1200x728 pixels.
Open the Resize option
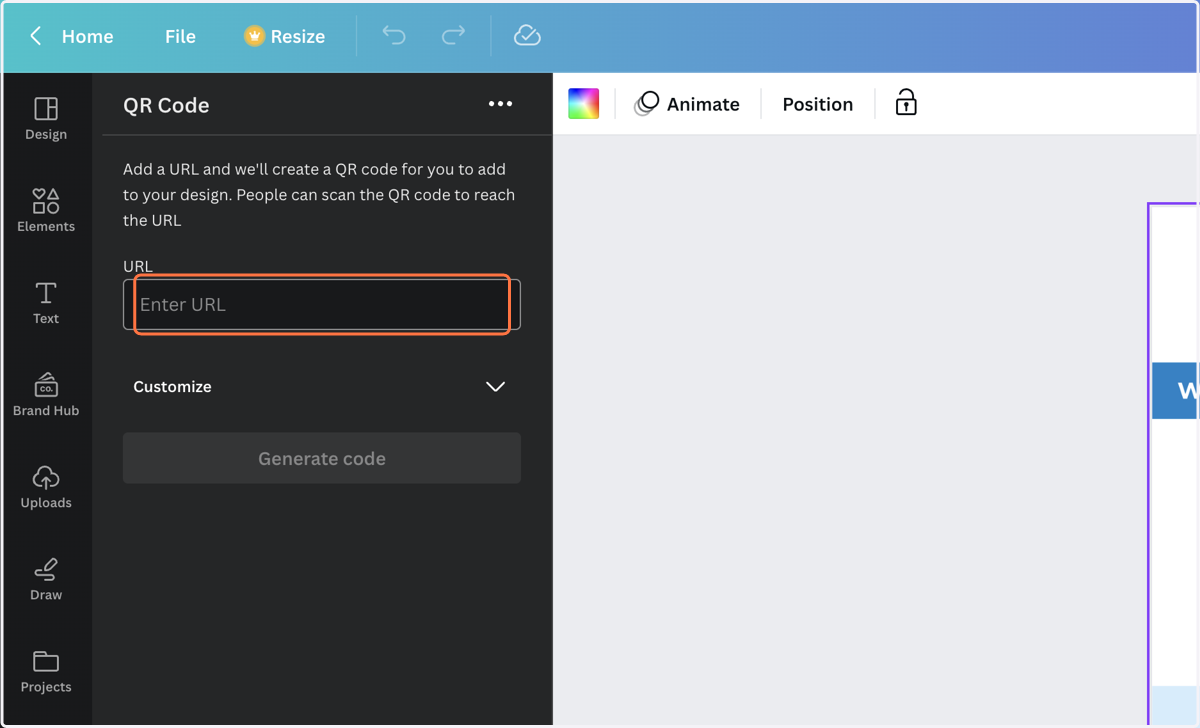pos(285,36)
